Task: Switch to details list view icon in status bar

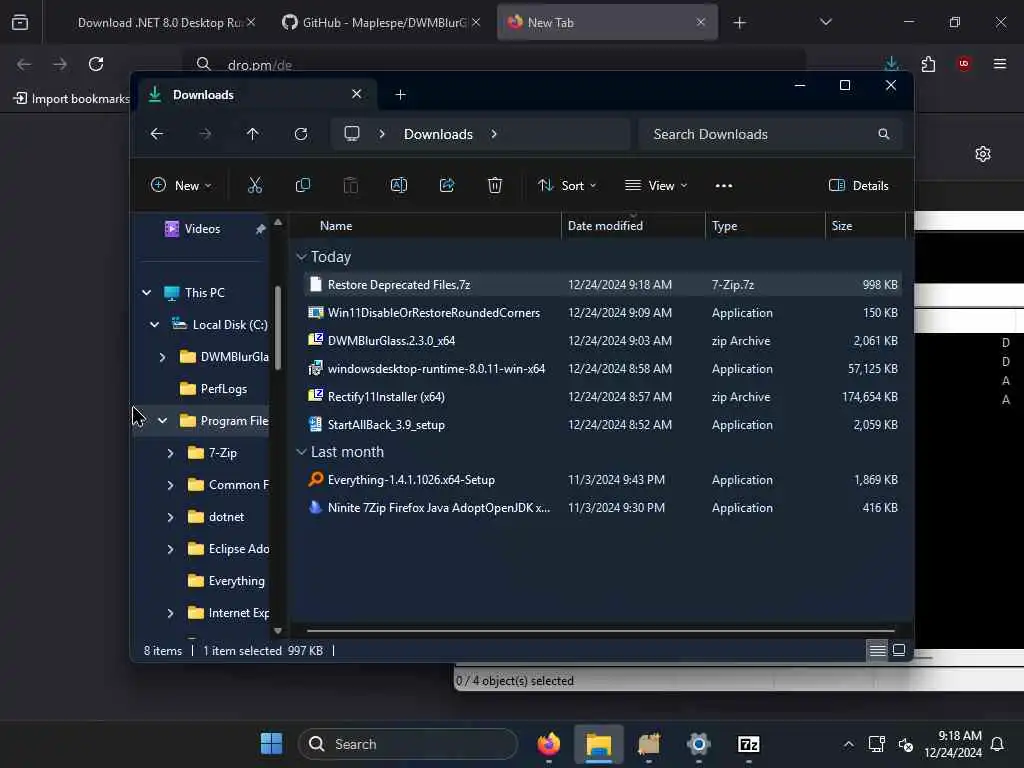Action: click(877, 650)
